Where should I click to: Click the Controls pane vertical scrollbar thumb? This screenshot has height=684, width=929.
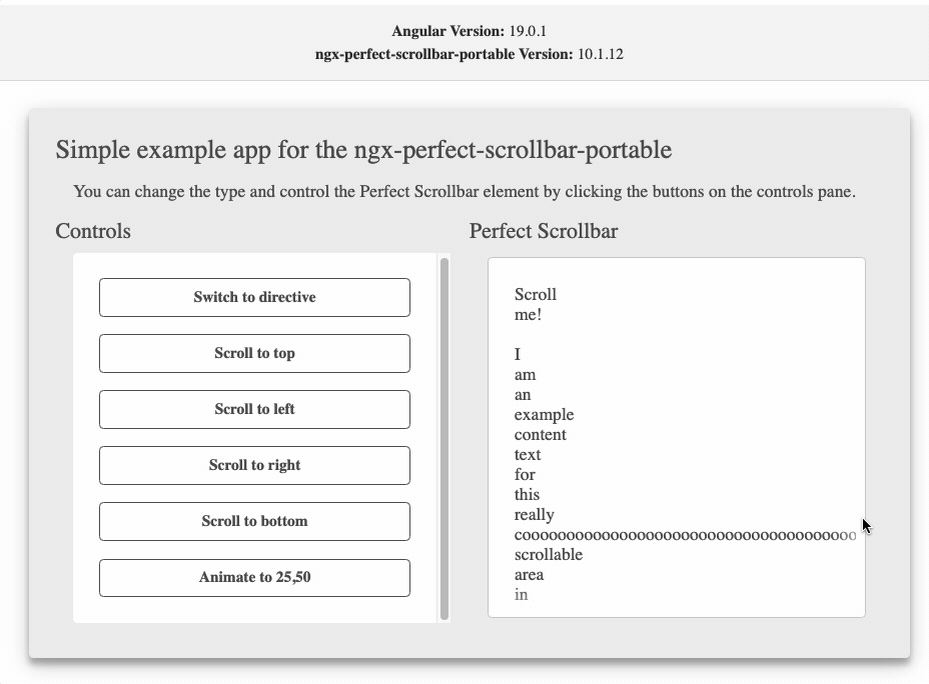pos(444,439)
